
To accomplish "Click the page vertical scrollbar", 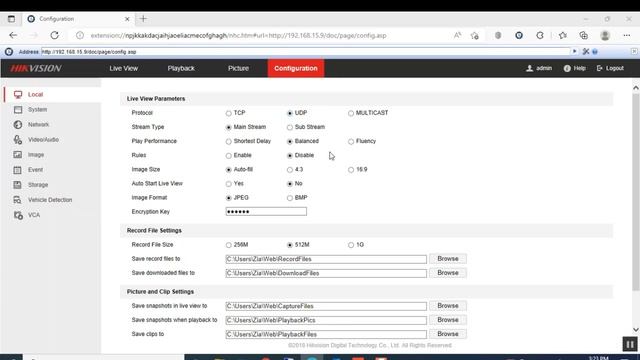I will (636, 192).
